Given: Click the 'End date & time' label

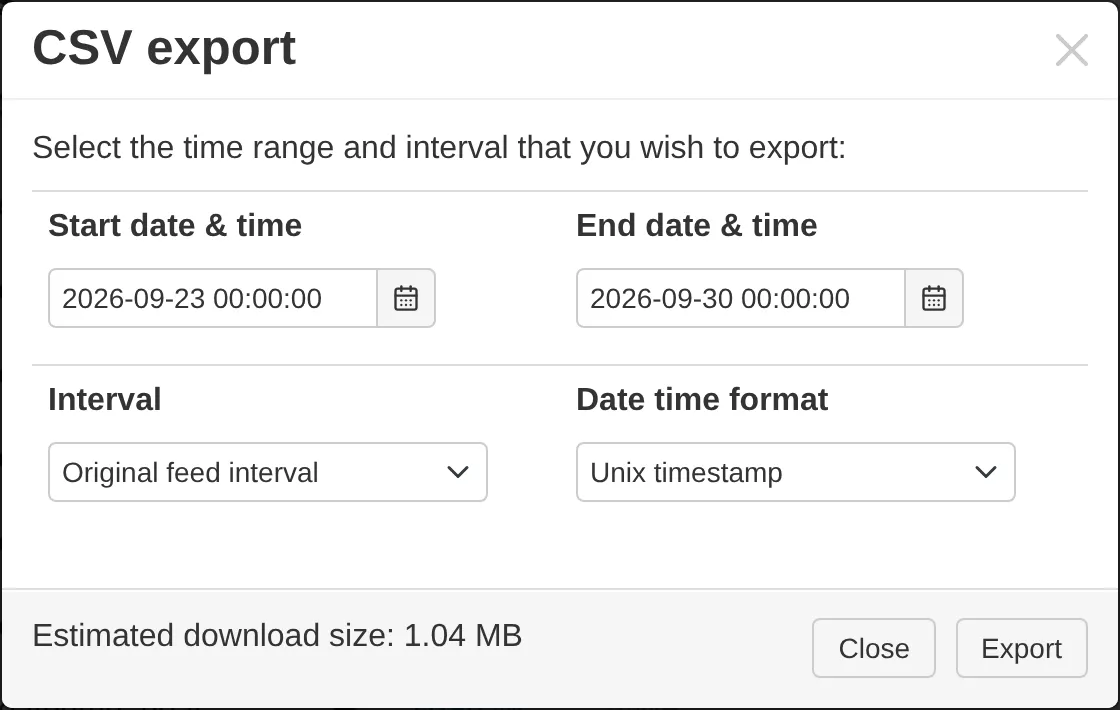Looking at the screenshot, I should click(696, 226).
